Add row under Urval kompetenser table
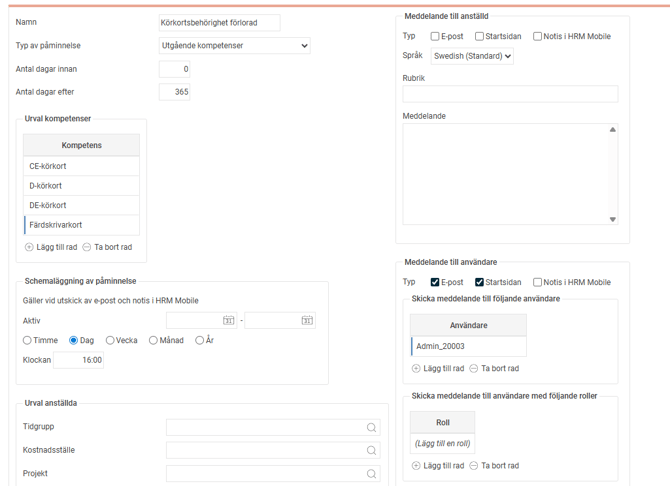 click(x=51, y=247)
